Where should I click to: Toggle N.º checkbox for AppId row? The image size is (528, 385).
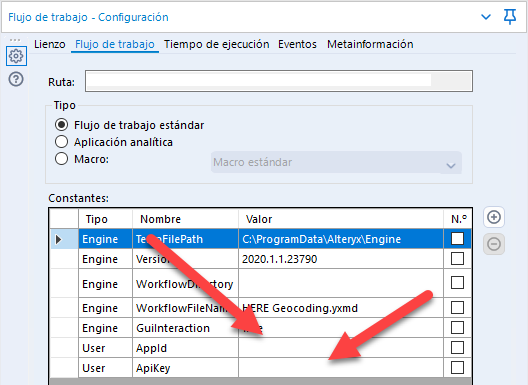457,348
